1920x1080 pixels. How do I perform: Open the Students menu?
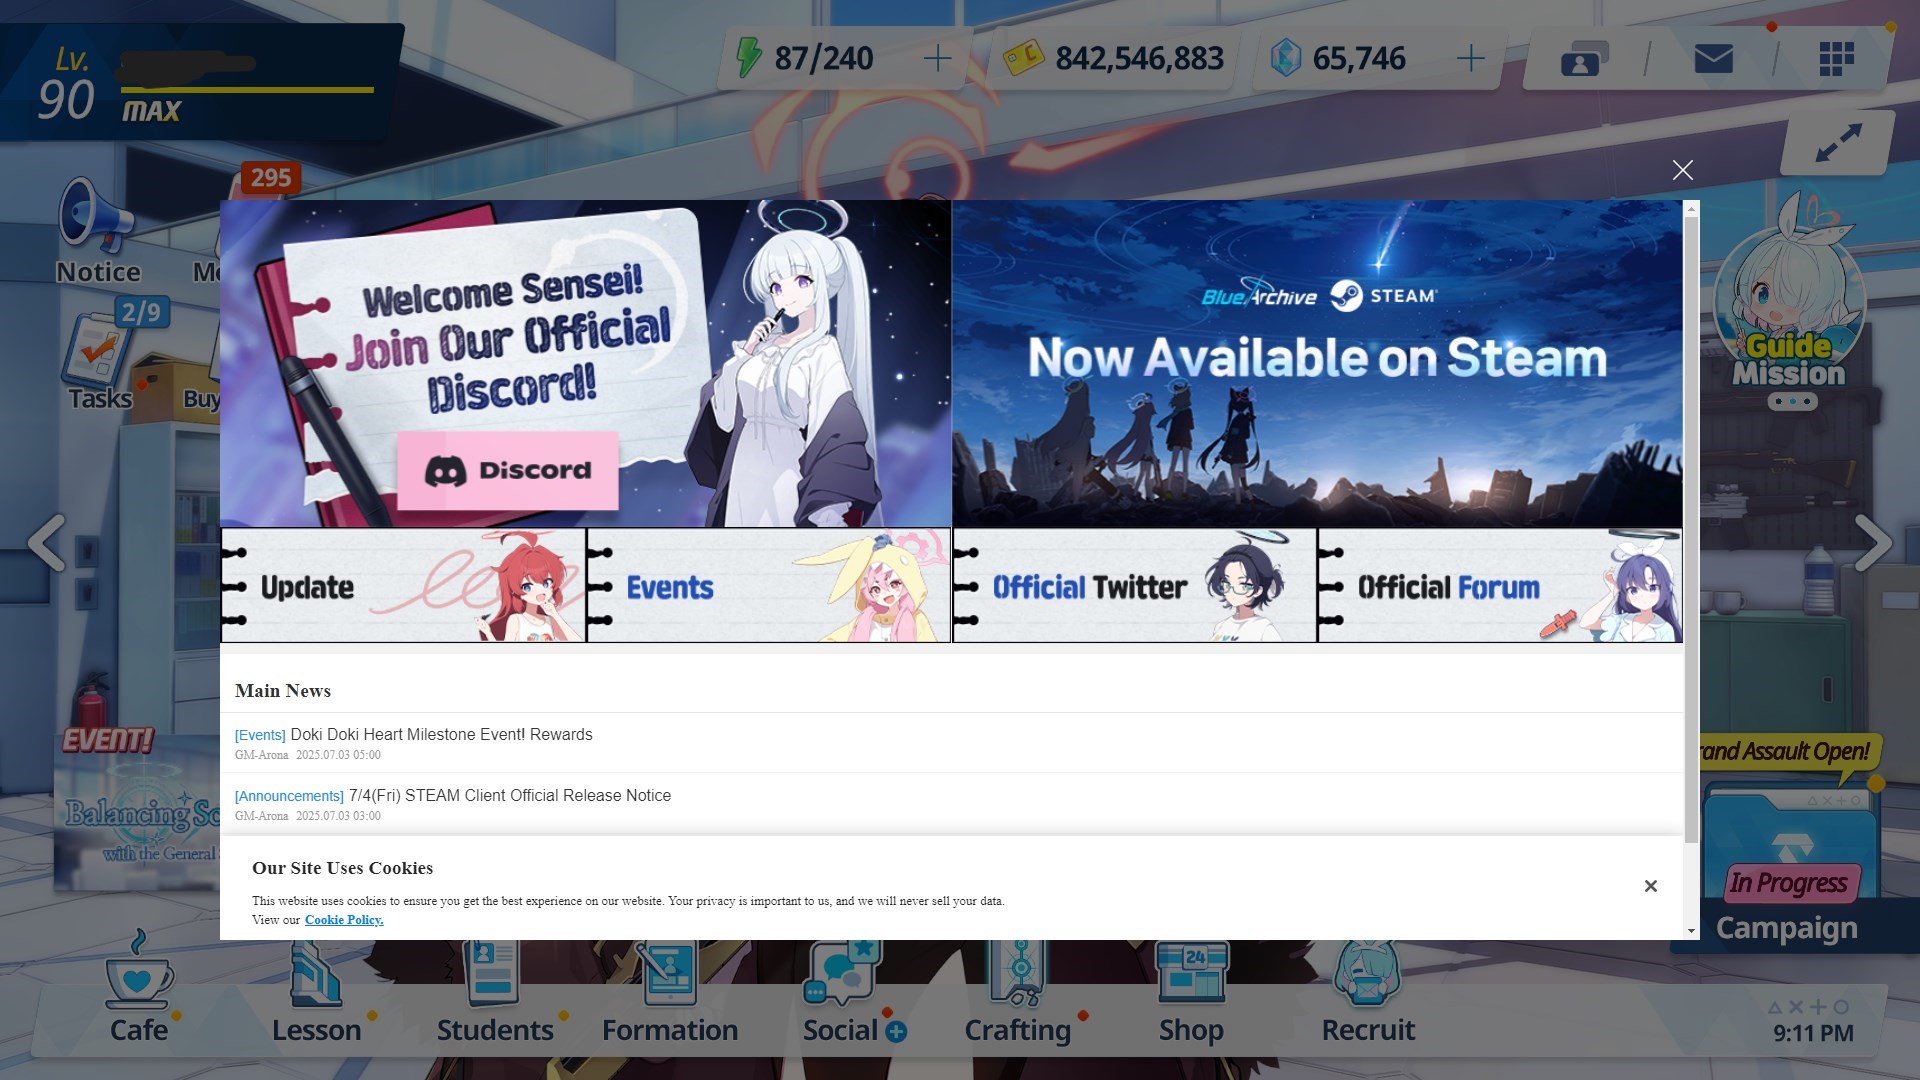[495, 990]
